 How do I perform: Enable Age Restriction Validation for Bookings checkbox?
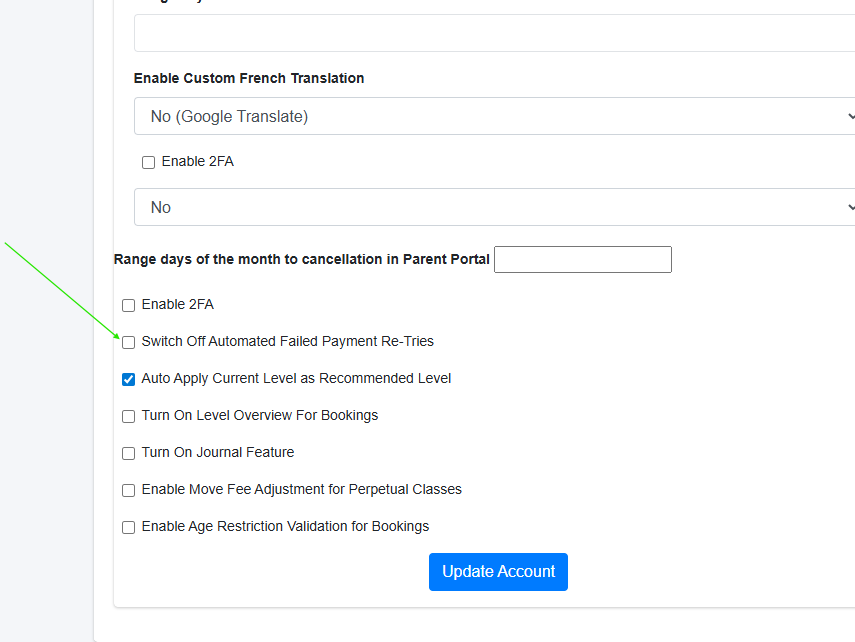pos(128,527)
